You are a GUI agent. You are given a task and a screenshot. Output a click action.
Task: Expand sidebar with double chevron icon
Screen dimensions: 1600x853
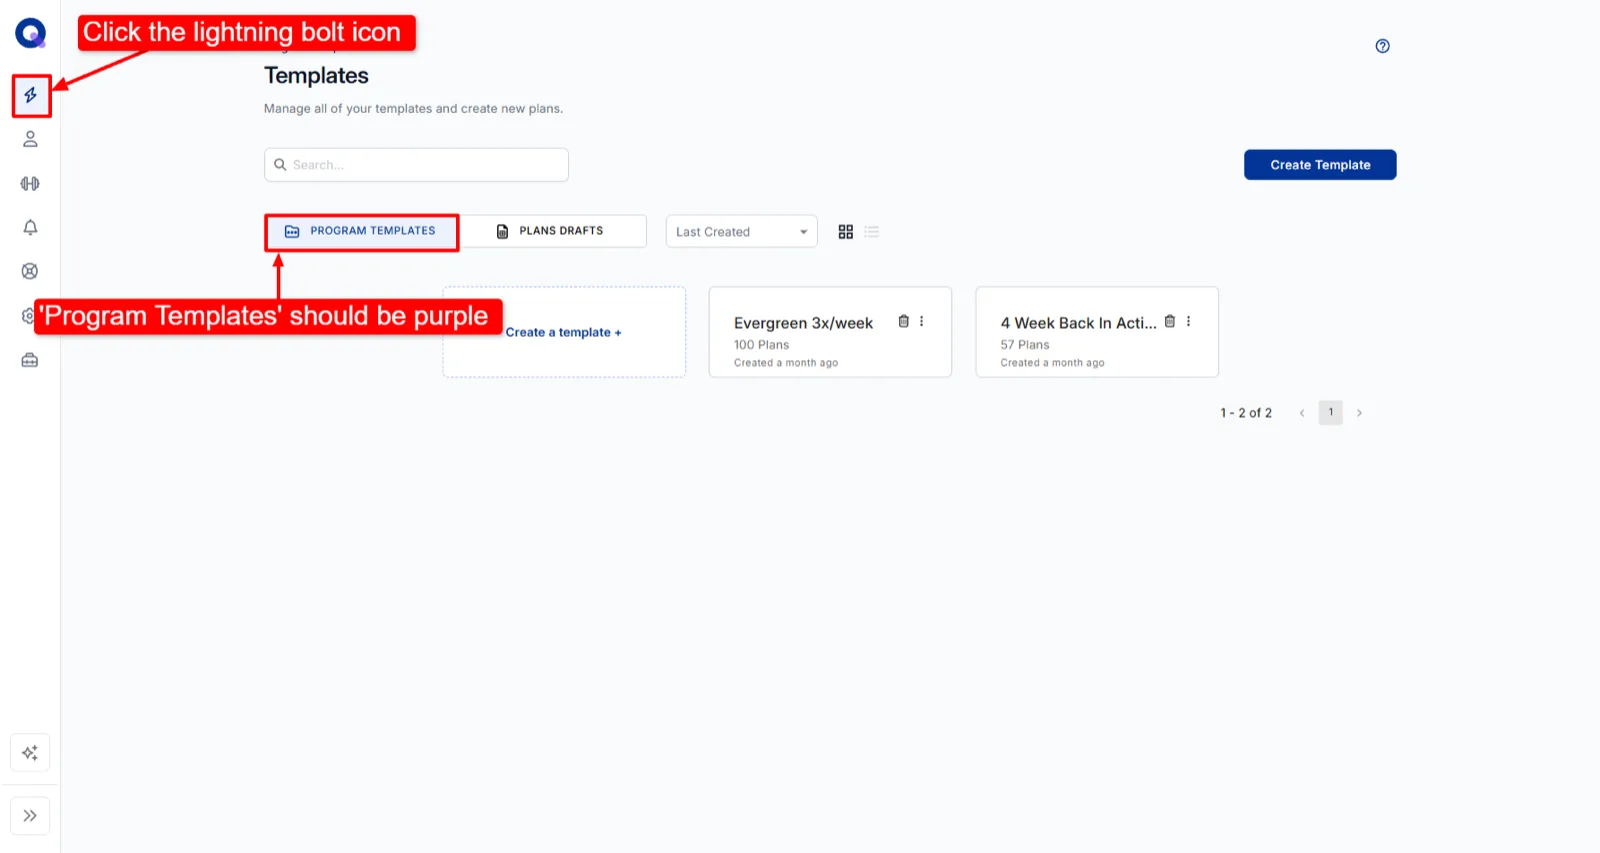[x=30, y=816]
